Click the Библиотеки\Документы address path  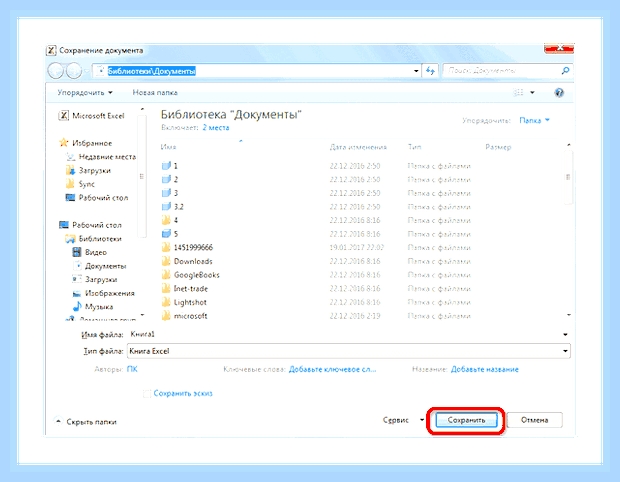152,71
